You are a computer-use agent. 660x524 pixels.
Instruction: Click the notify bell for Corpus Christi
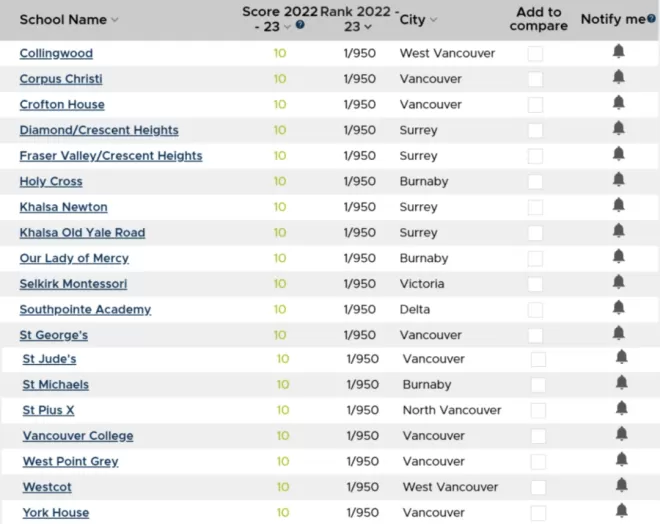[x=618, y=77]
